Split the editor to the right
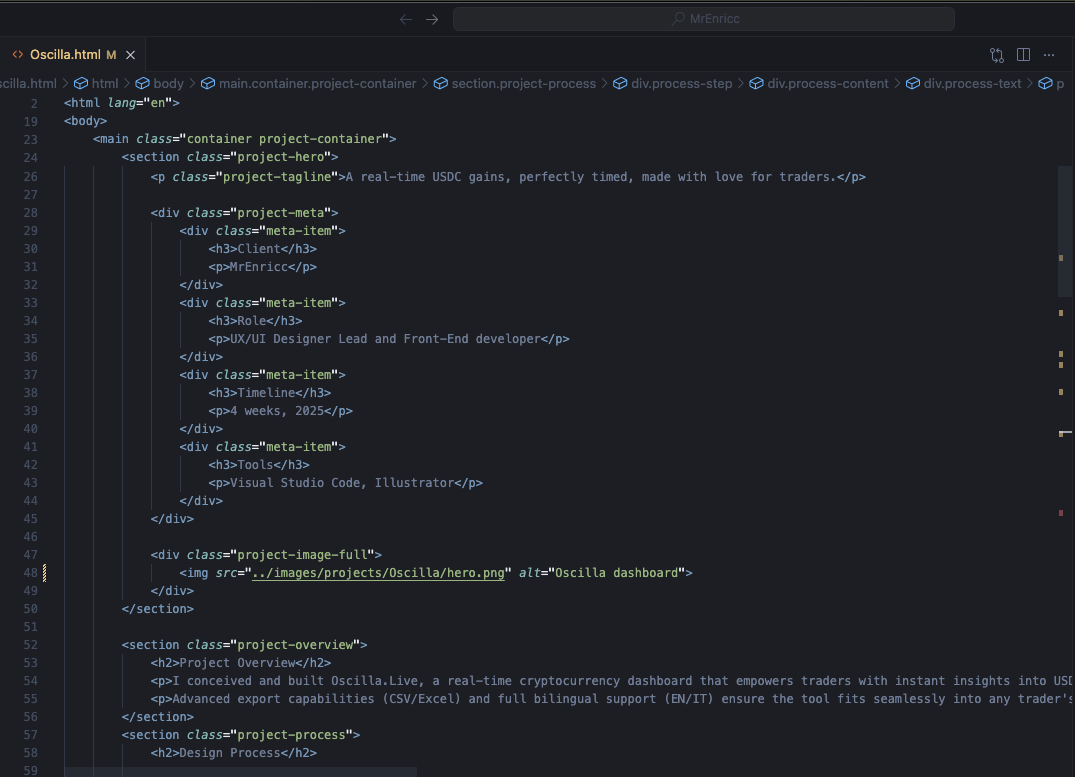 (x=1023, y=55)
